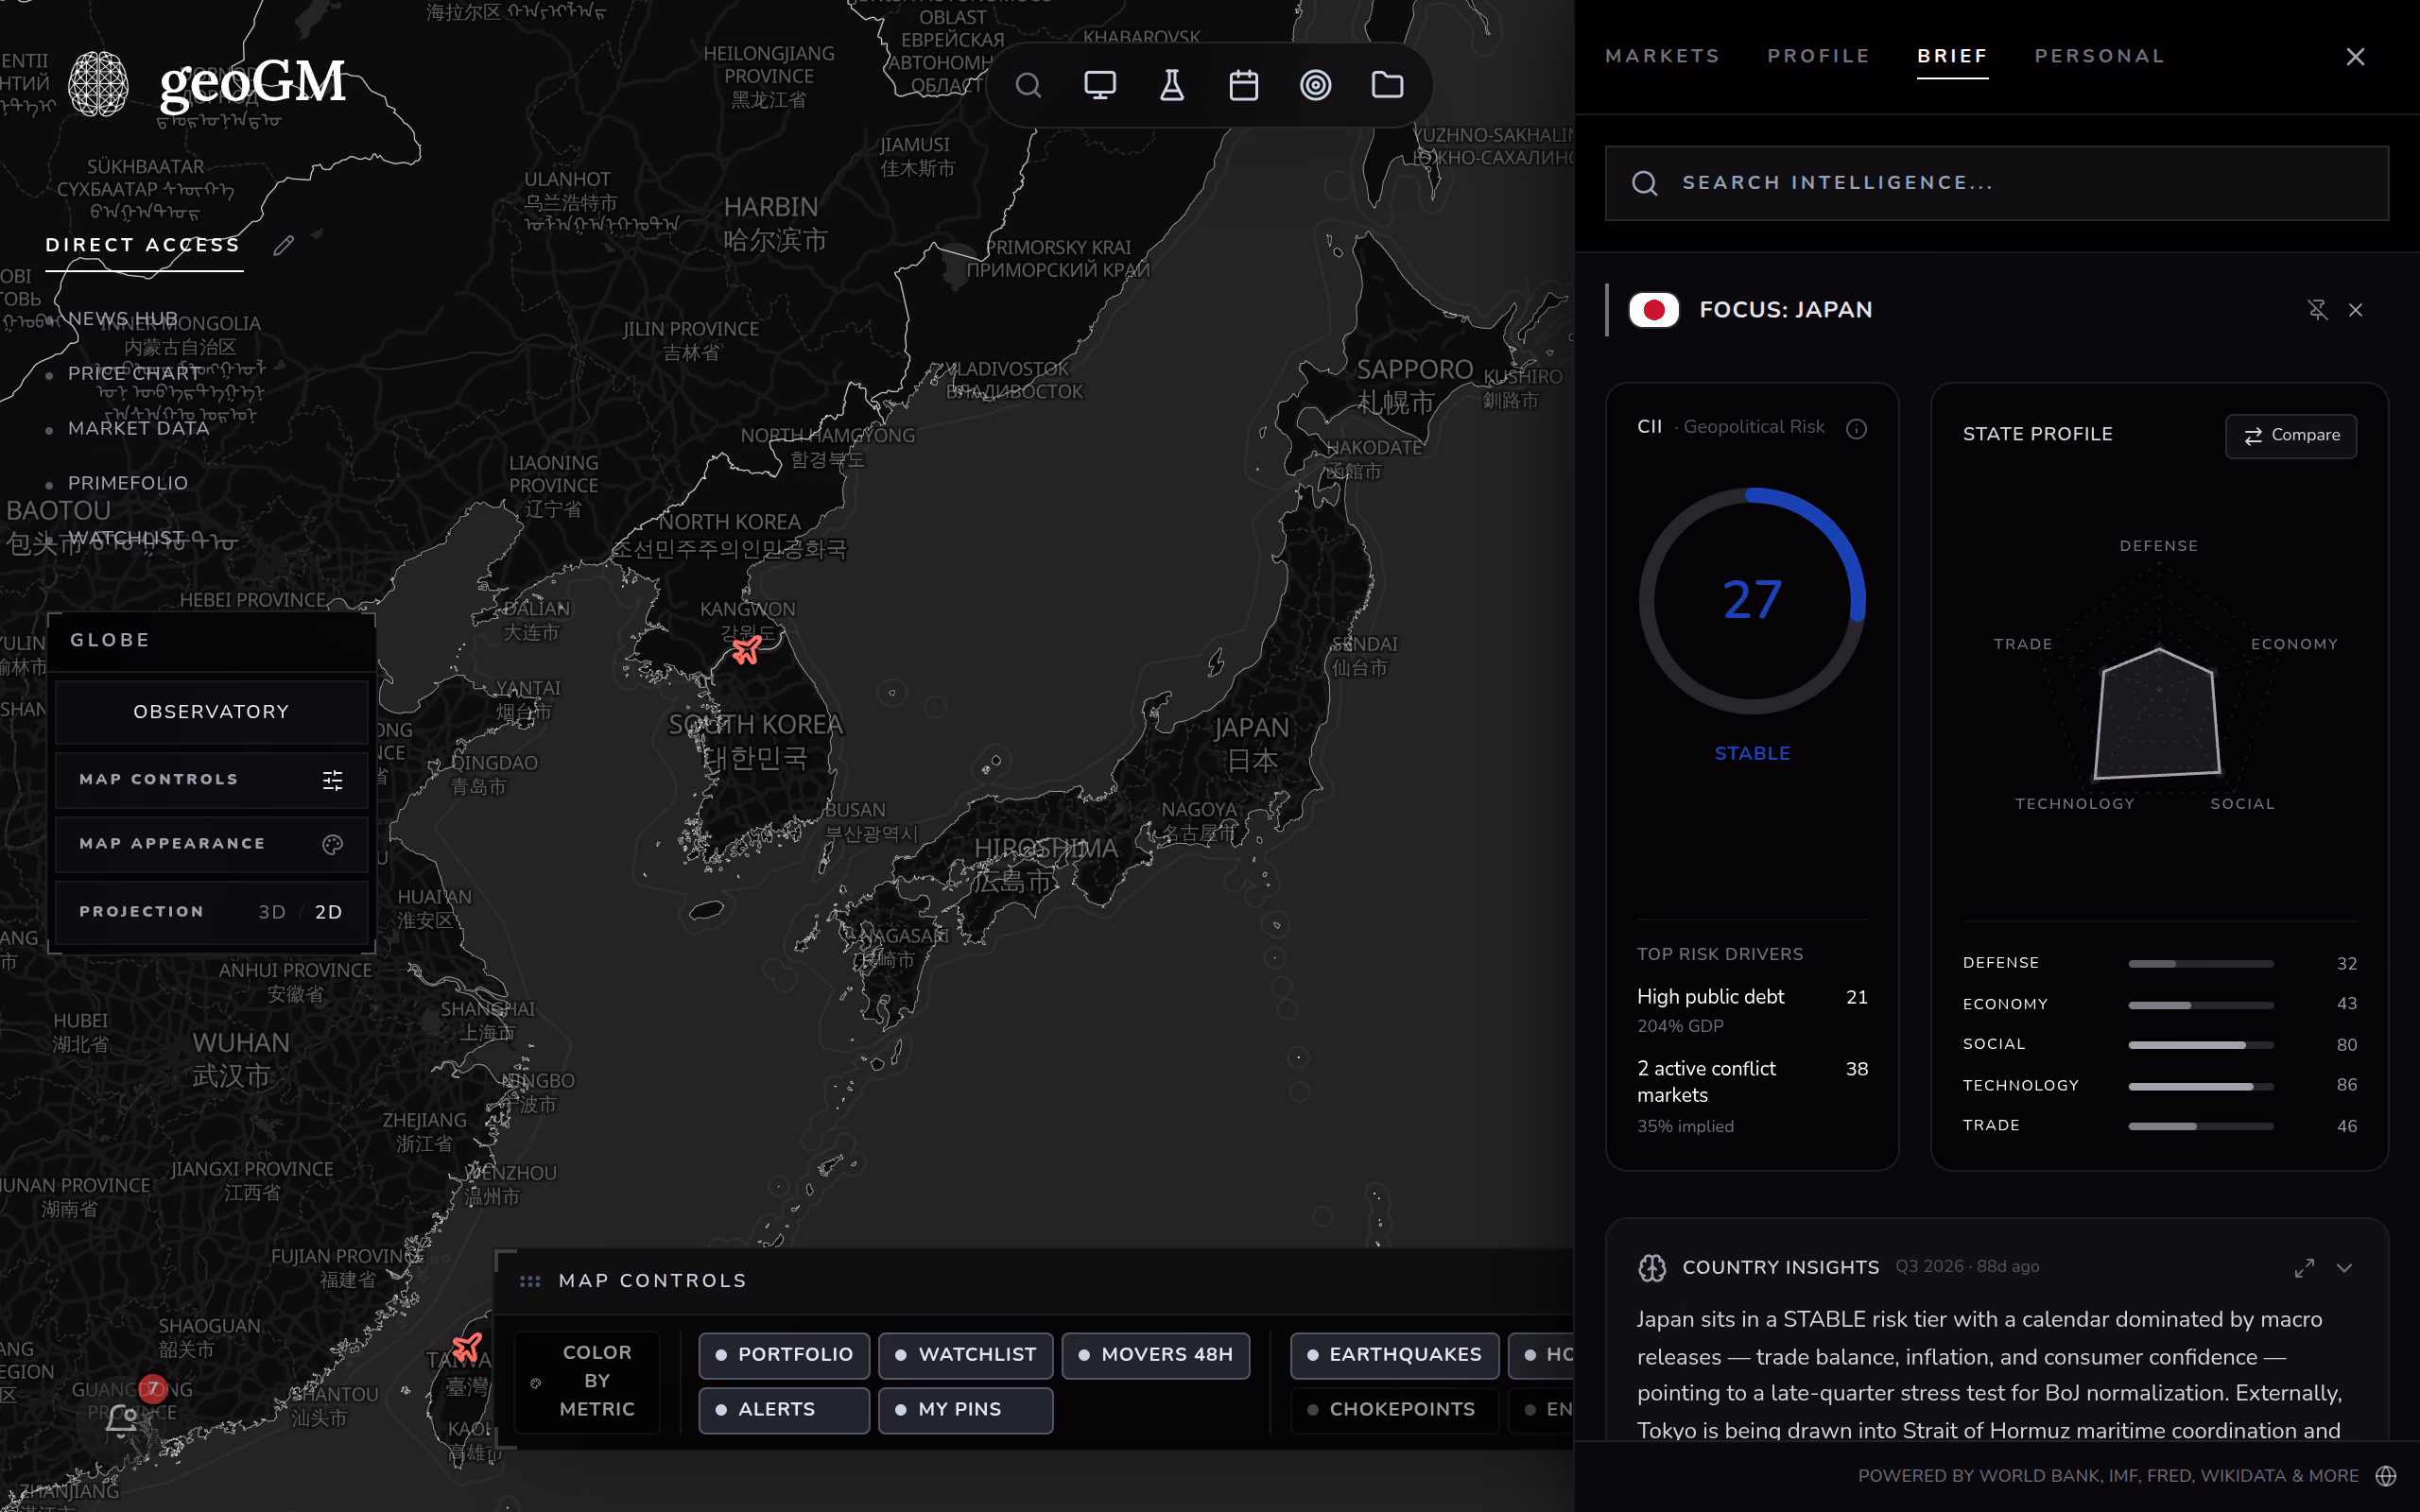The width and height of the screenshot is (2420, 1512).
Task: Click the geoGM globe logo
Action: (98, 84)
